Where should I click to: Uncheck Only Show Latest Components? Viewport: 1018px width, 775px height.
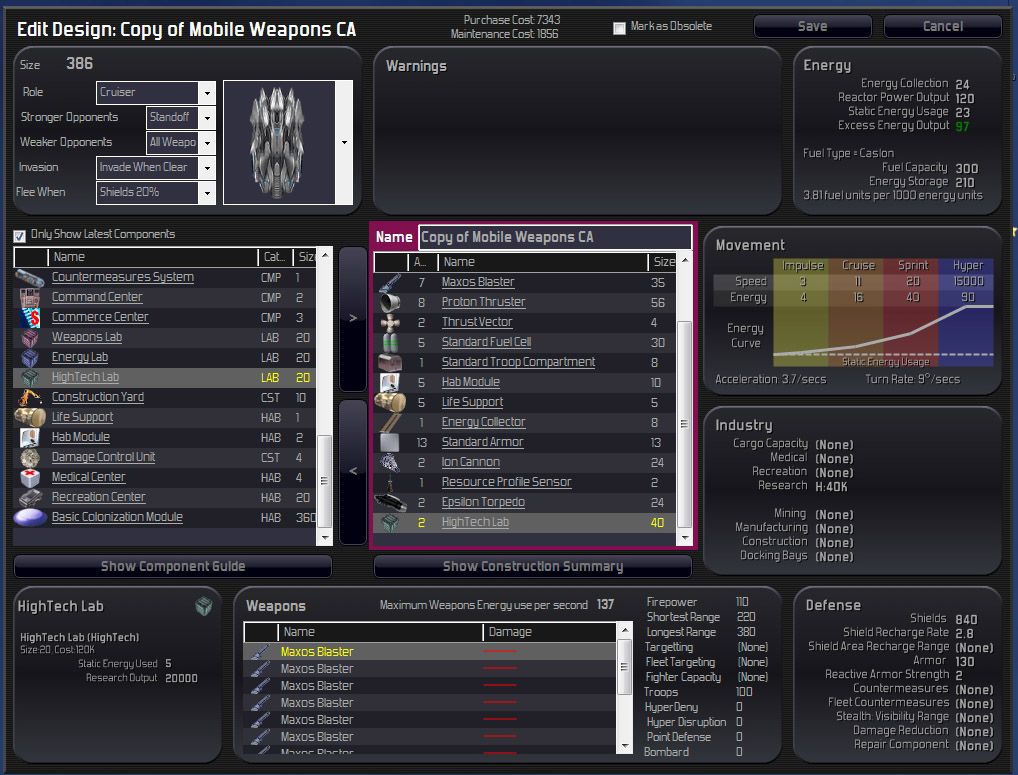pyautogui.click(x=20, y=235)
